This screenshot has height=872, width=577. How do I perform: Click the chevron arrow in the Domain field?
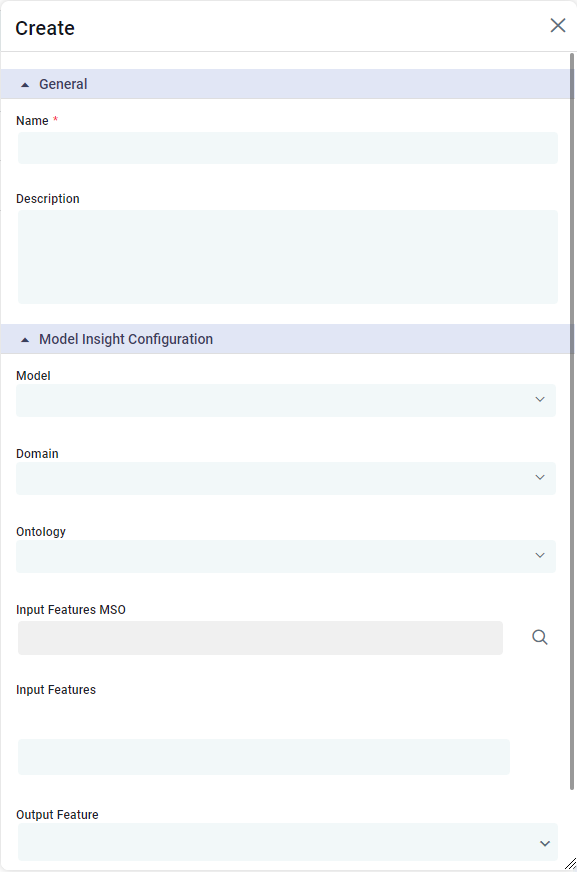(540, 478)
